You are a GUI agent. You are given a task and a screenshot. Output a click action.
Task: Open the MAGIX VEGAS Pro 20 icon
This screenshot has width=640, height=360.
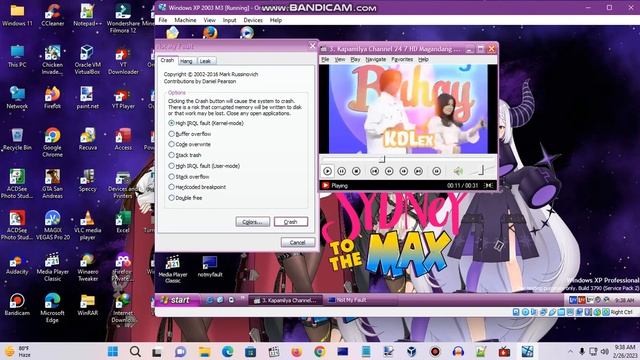click(52, 225)
